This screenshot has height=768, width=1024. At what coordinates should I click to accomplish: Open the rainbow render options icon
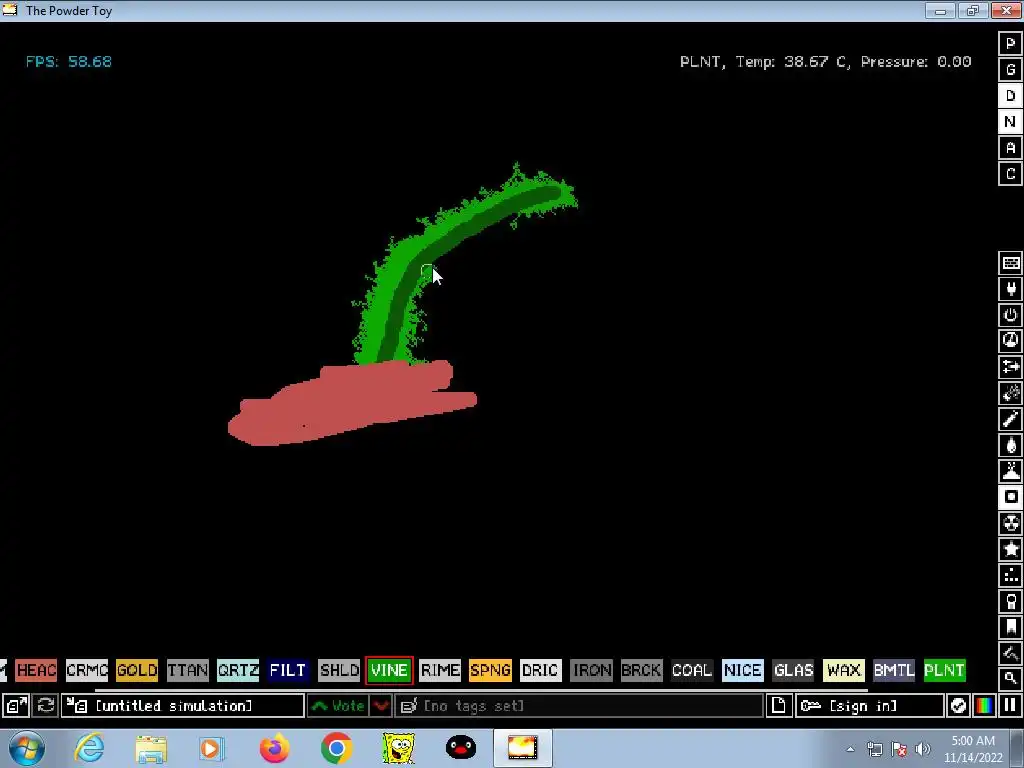tap(984, 705)
